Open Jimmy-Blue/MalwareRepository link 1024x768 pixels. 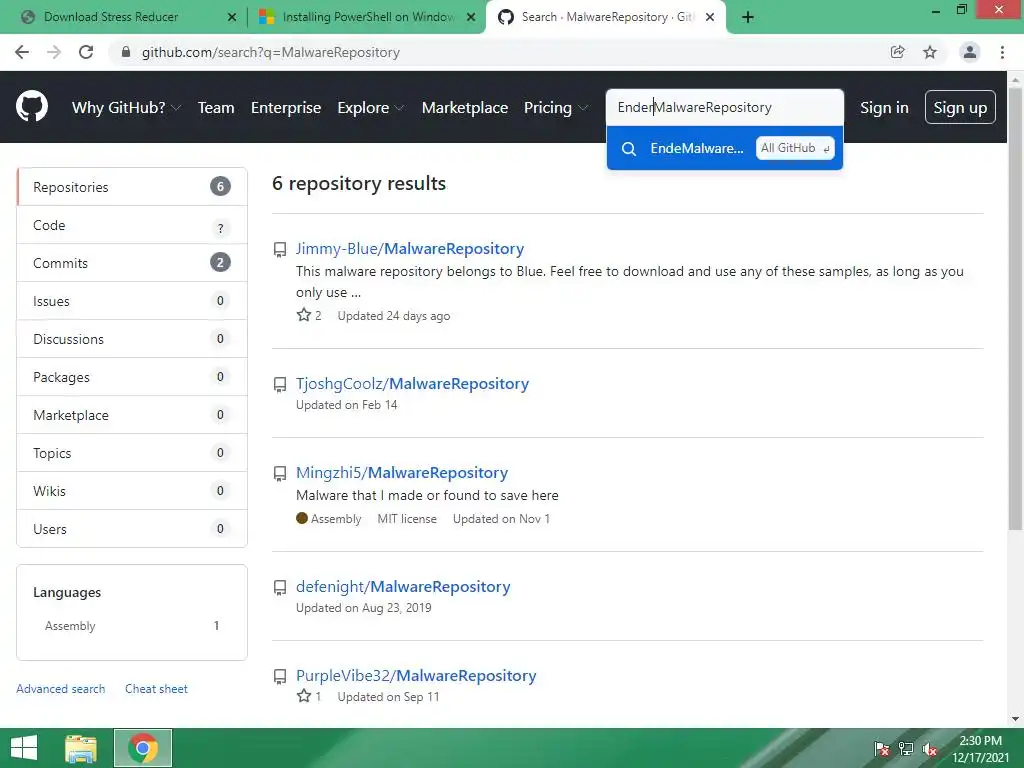coord(410,249)
